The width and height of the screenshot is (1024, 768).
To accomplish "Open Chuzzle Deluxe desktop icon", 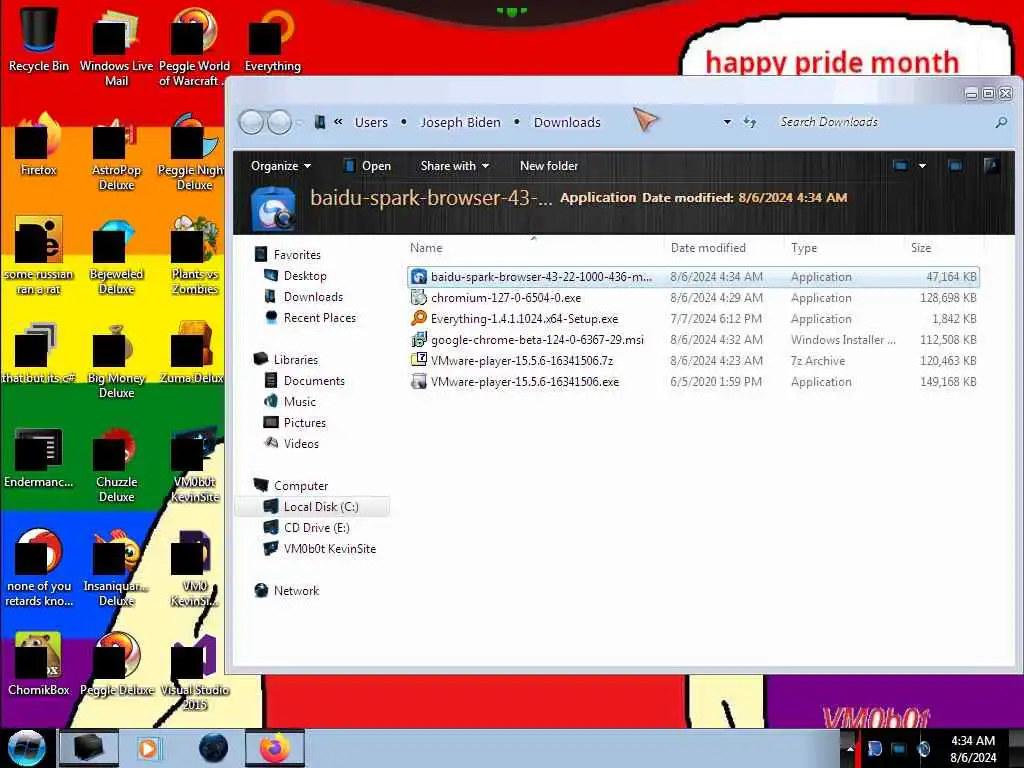I will pos(116,465).
